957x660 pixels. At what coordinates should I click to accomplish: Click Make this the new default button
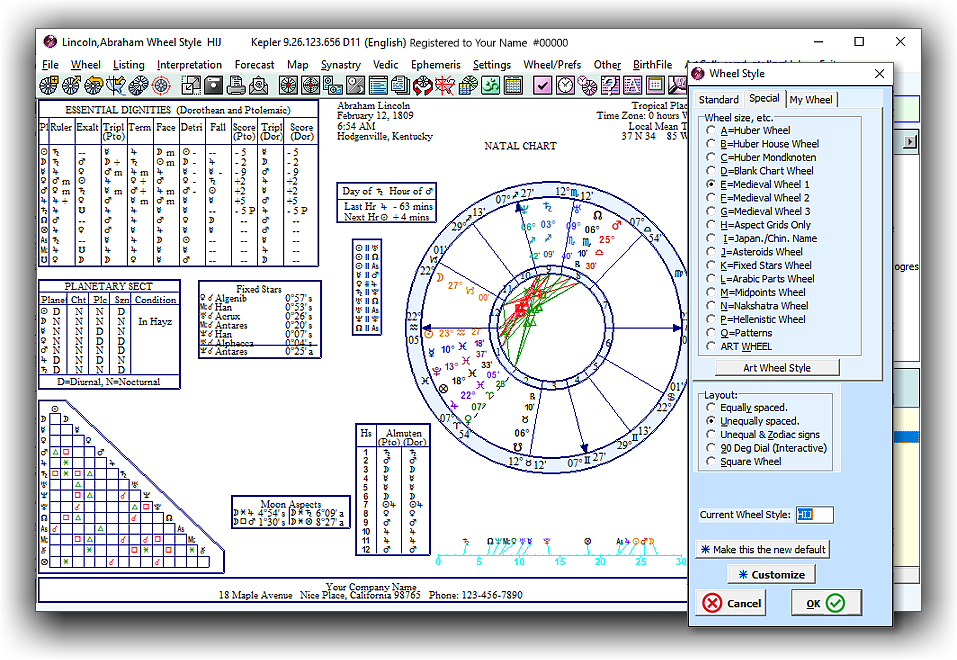click(762, 550)
